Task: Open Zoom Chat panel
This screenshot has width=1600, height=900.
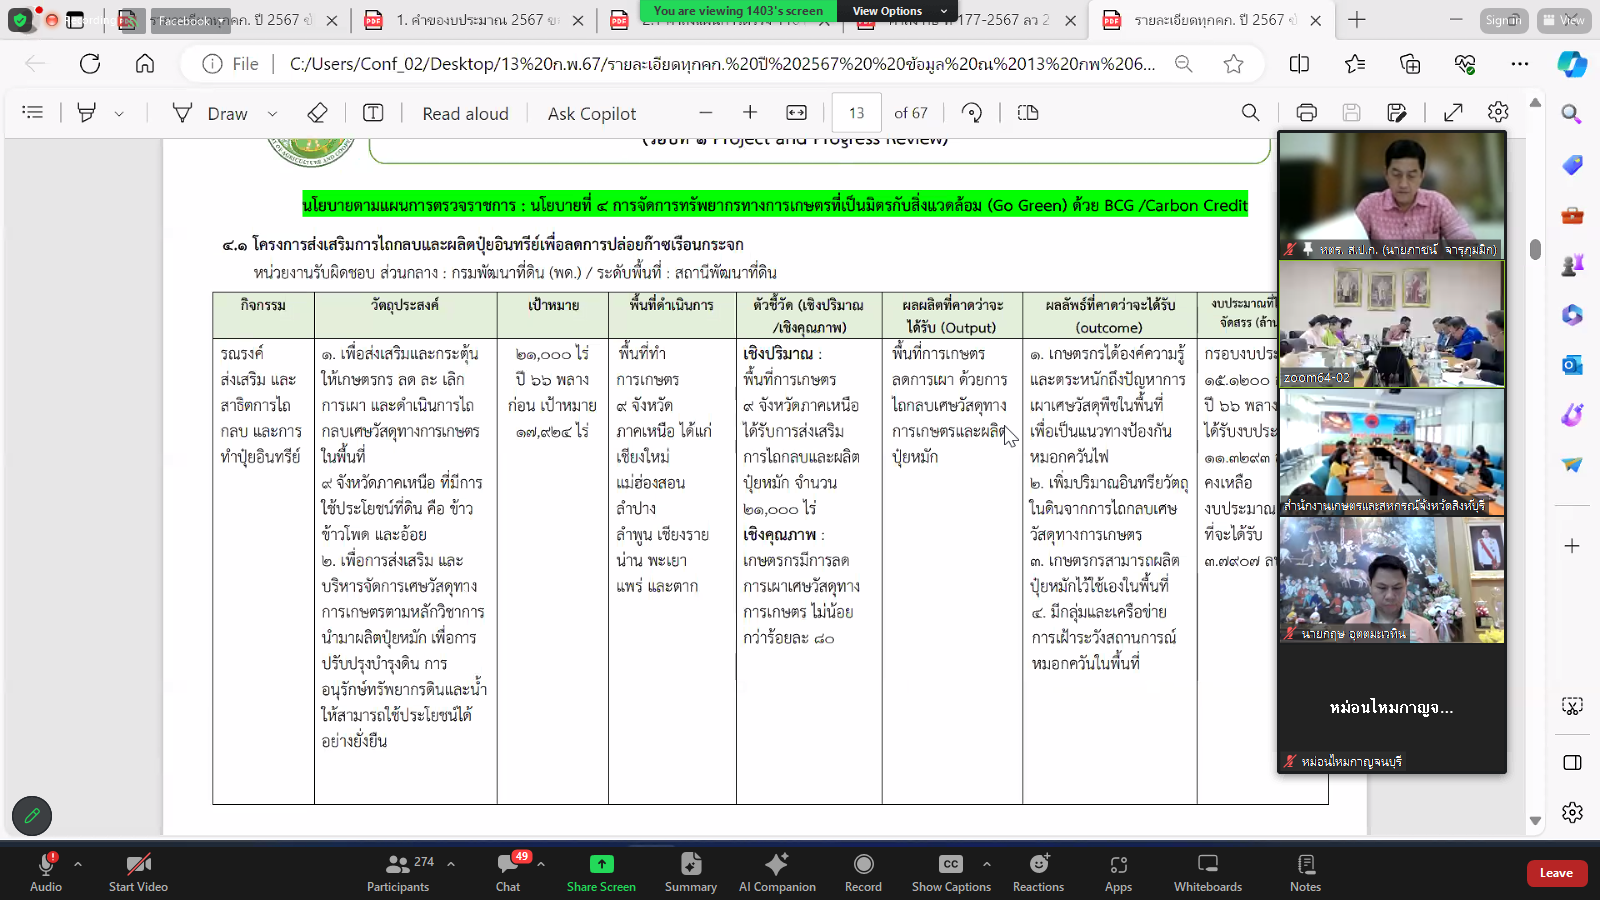Action: point(508,872)
